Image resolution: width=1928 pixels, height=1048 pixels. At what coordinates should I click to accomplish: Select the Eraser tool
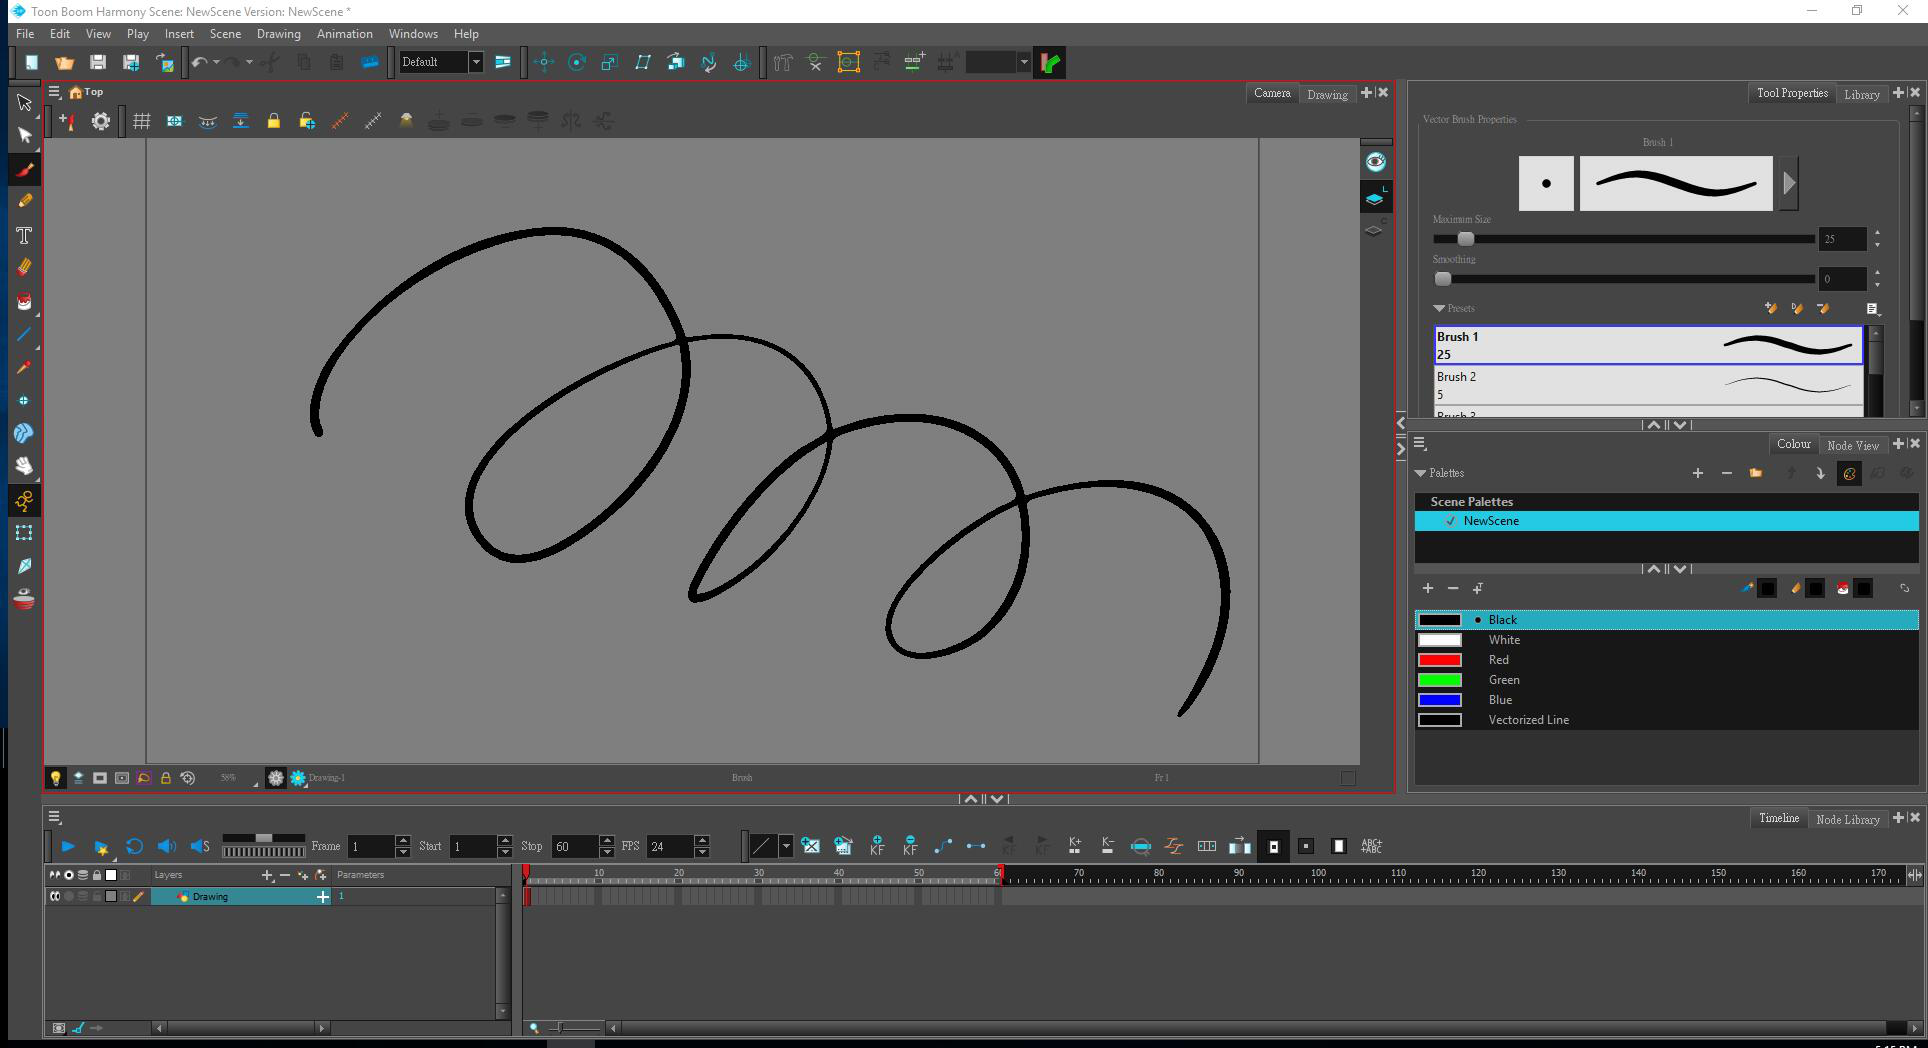(25, 268)
